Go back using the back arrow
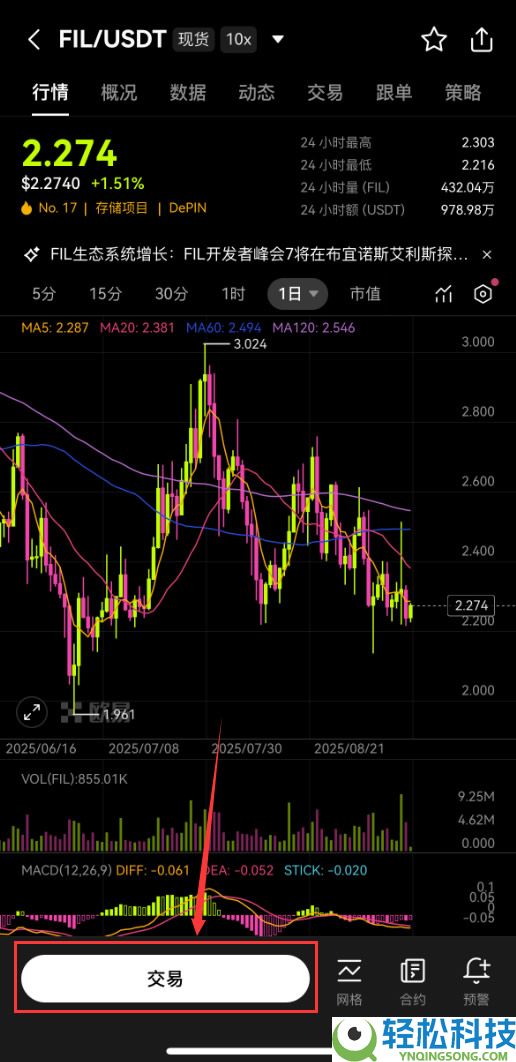The image size is (516, 1062). 34,40
